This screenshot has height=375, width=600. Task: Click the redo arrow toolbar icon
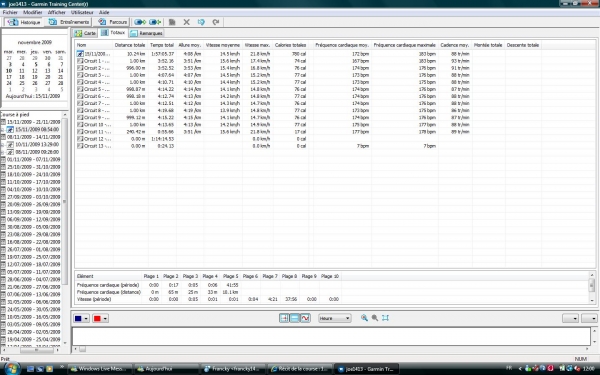click(x=216, y=22)
